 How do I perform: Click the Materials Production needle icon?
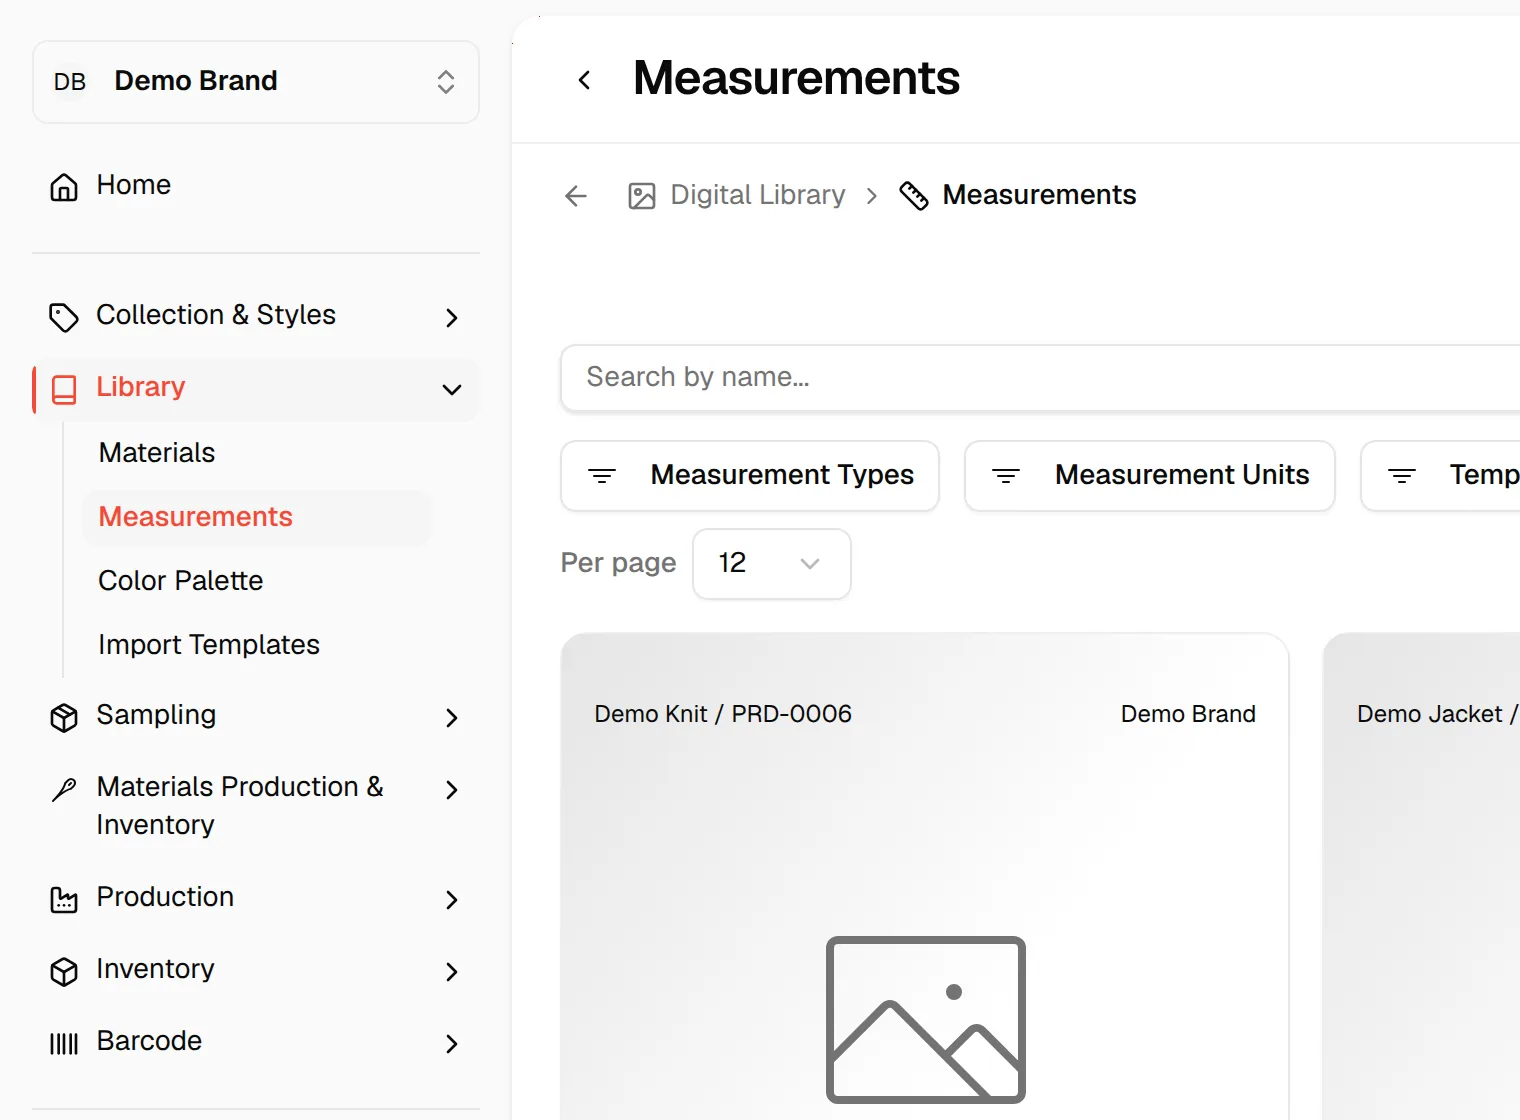(64, 789)
